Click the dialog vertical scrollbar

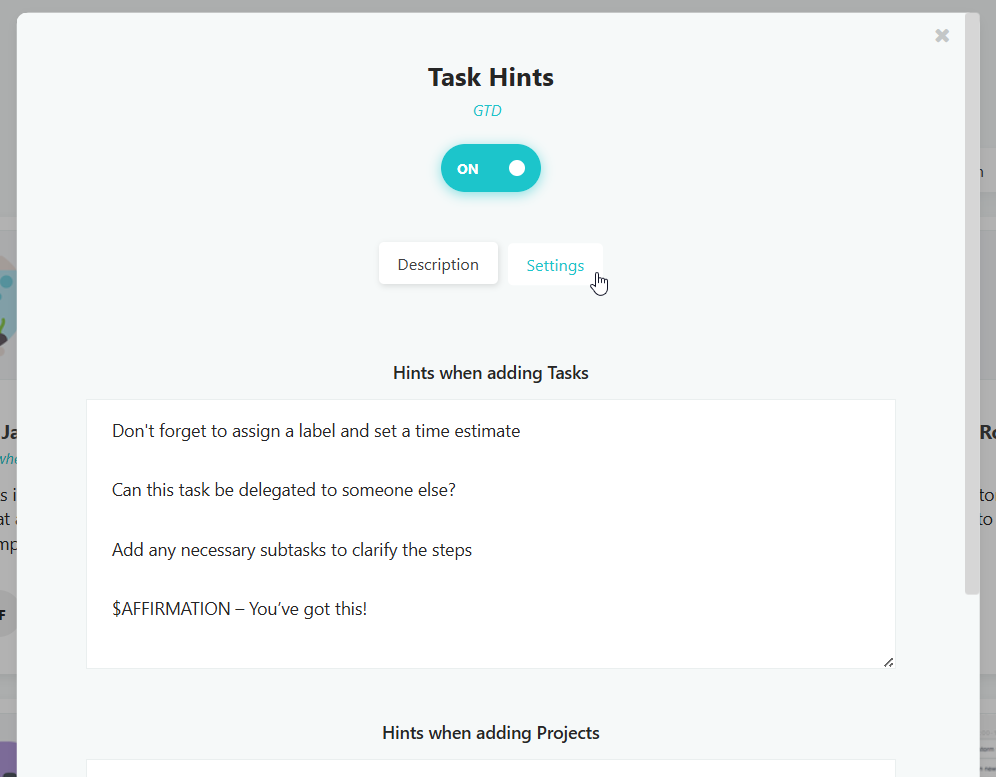click(972, 304)
